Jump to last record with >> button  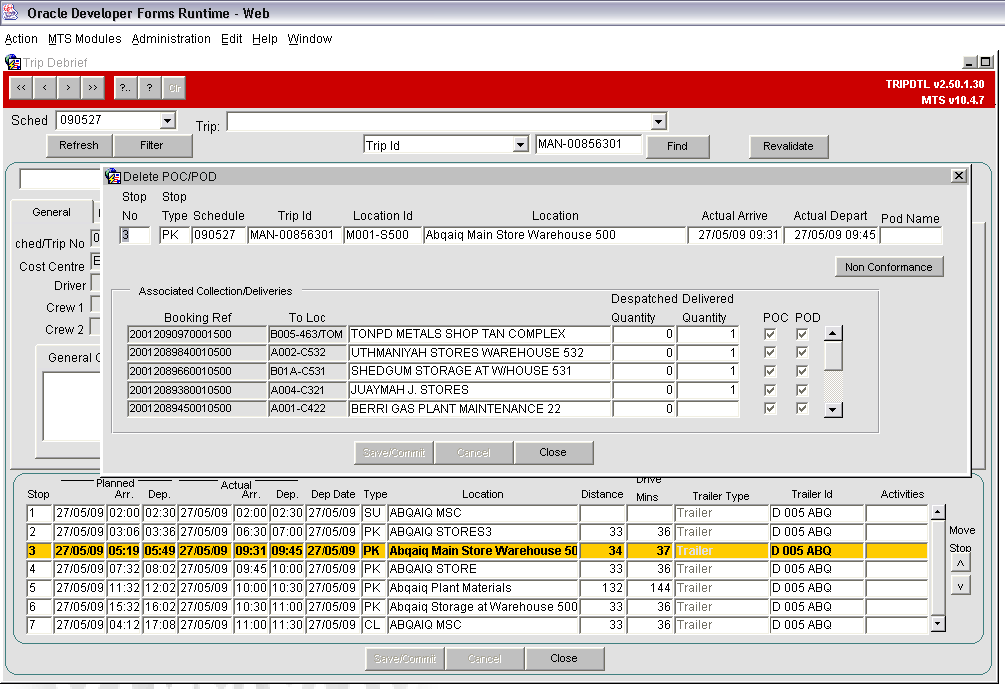93,88
